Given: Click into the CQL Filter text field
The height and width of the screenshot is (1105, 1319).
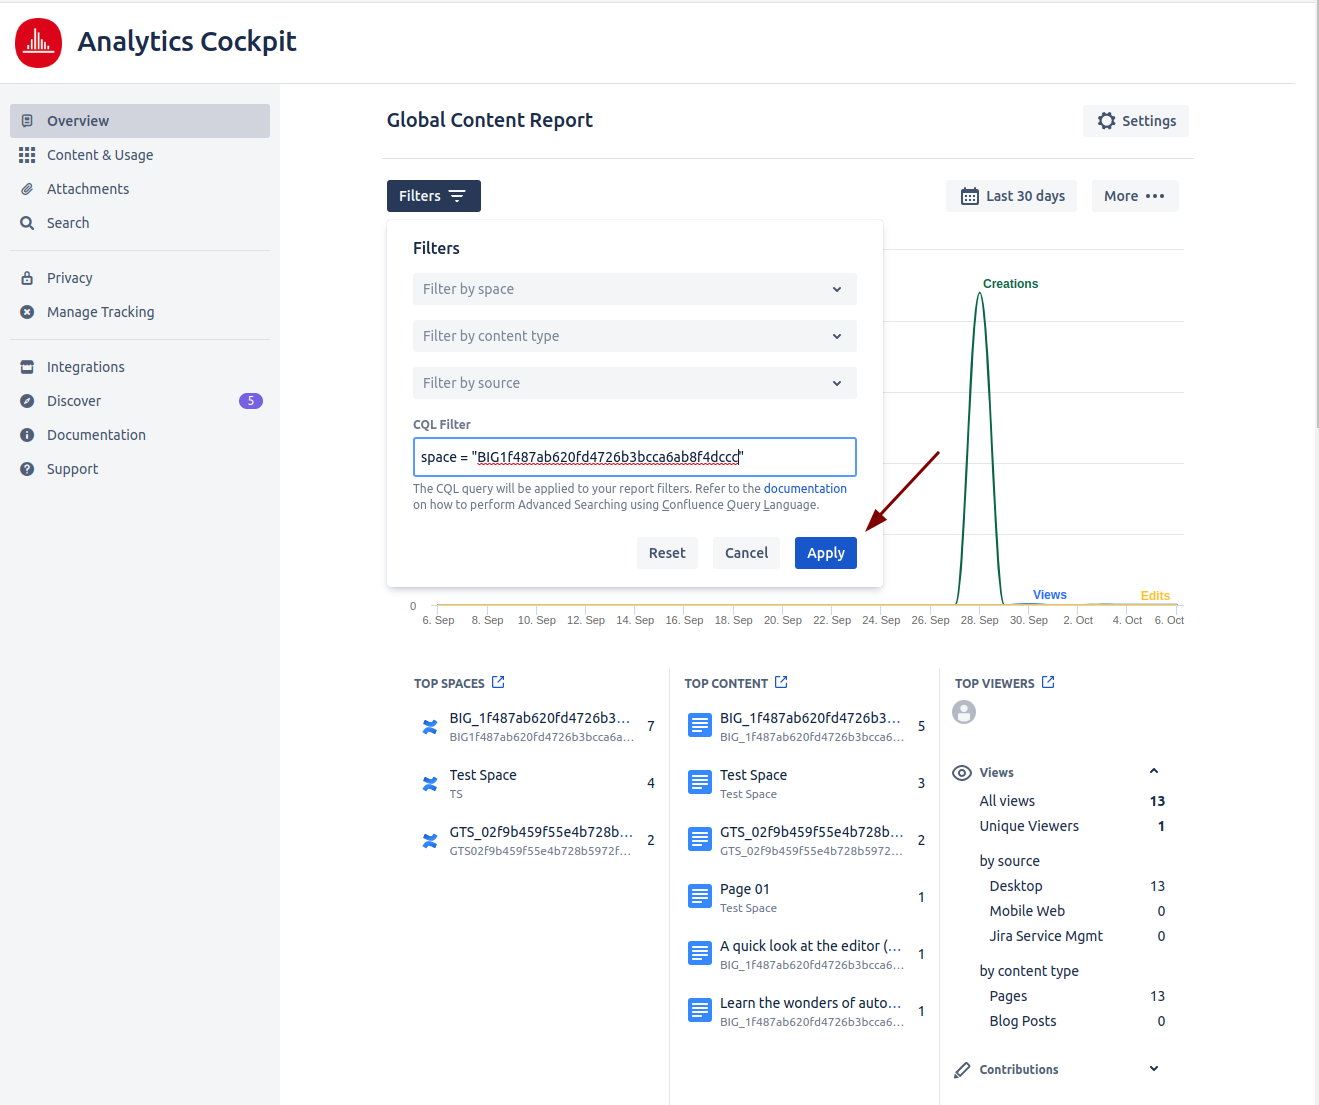Looking at the screenshot, I should click(634, 457).
